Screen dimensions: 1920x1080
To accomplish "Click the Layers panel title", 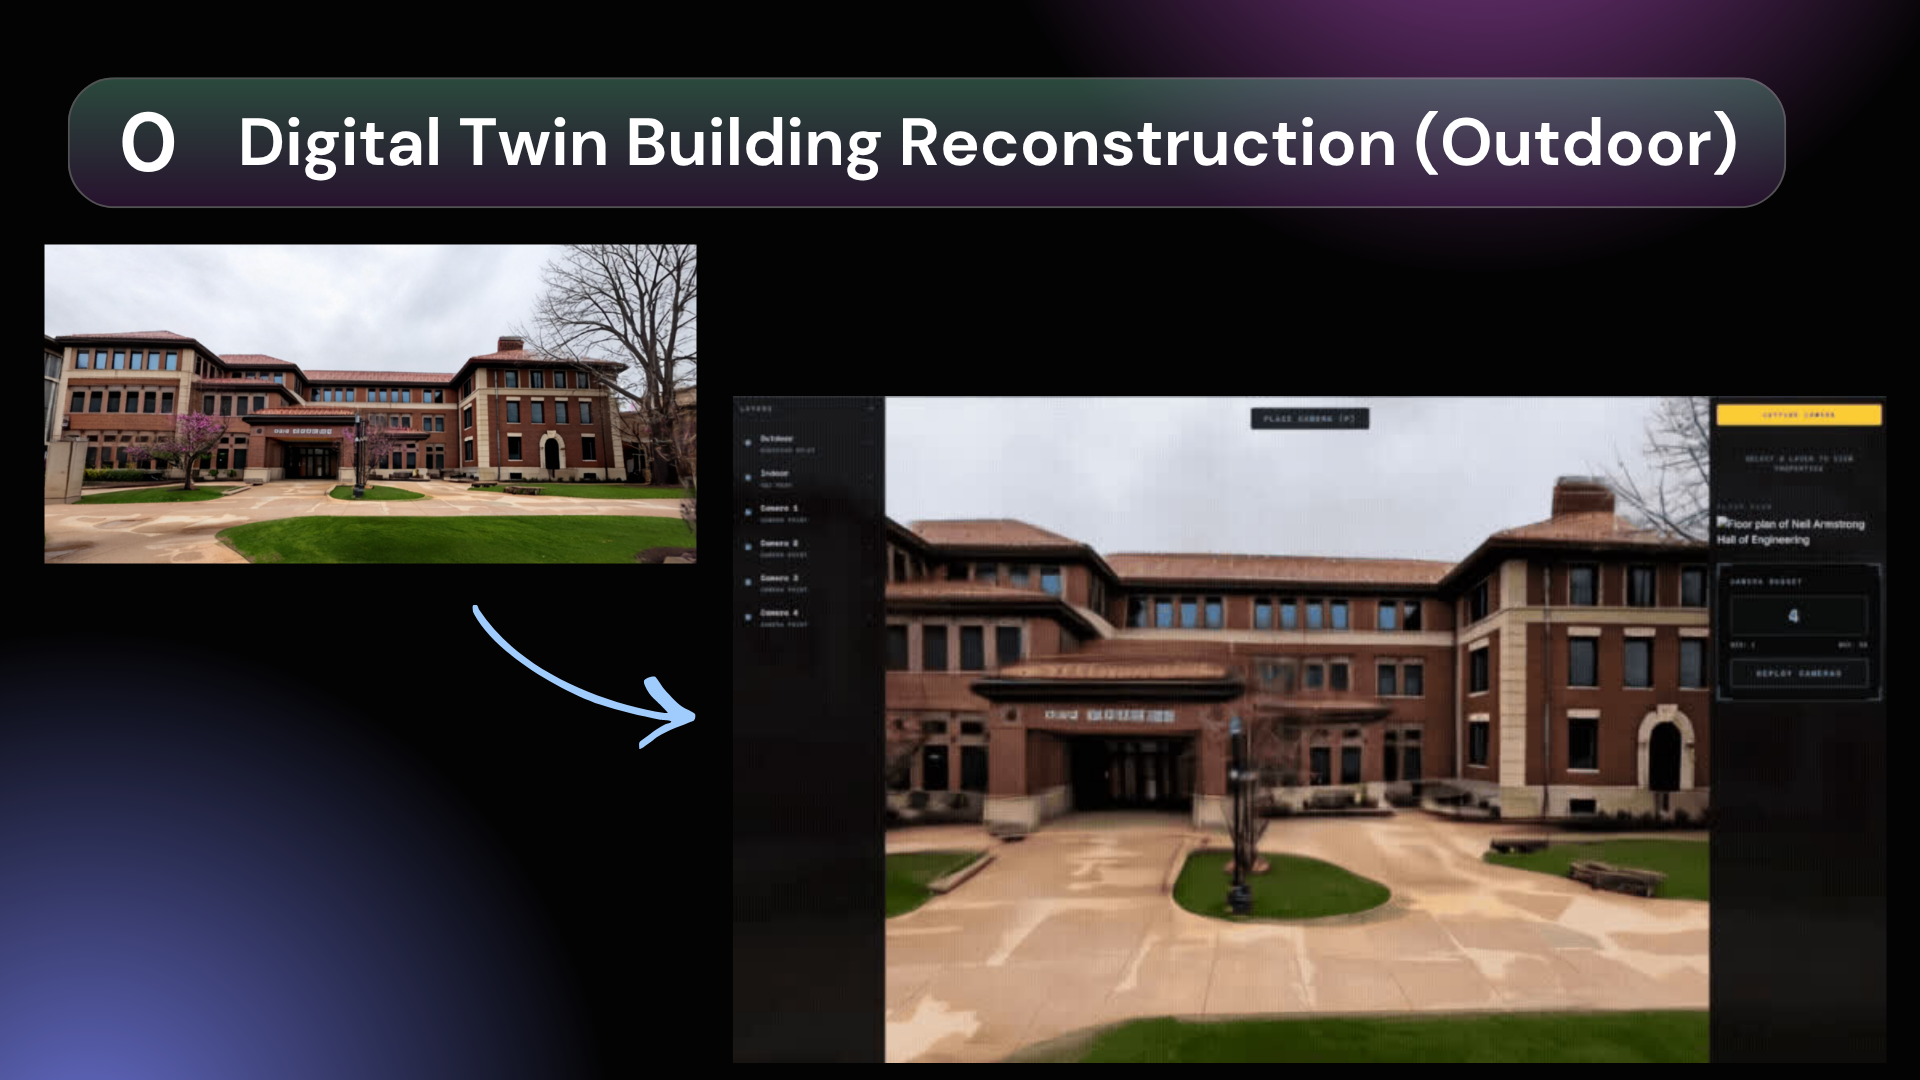I will coord(756,408).
